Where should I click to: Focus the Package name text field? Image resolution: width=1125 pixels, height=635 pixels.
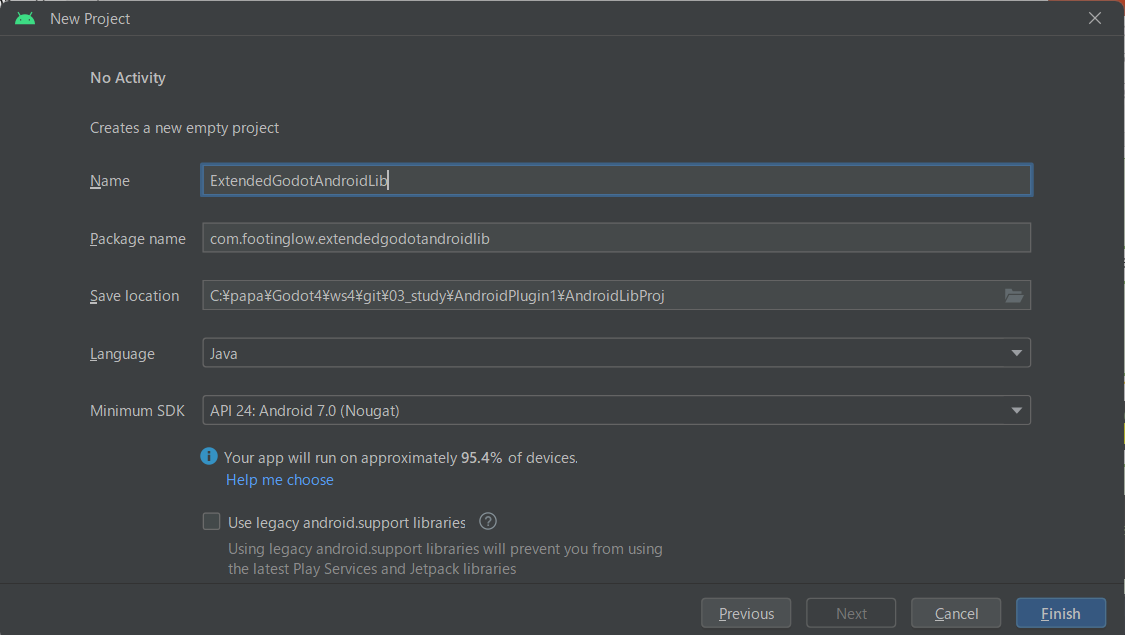(x=616, y=238)
